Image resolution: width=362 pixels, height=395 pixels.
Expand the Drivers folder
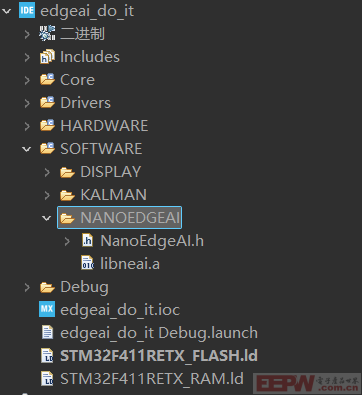27,103
